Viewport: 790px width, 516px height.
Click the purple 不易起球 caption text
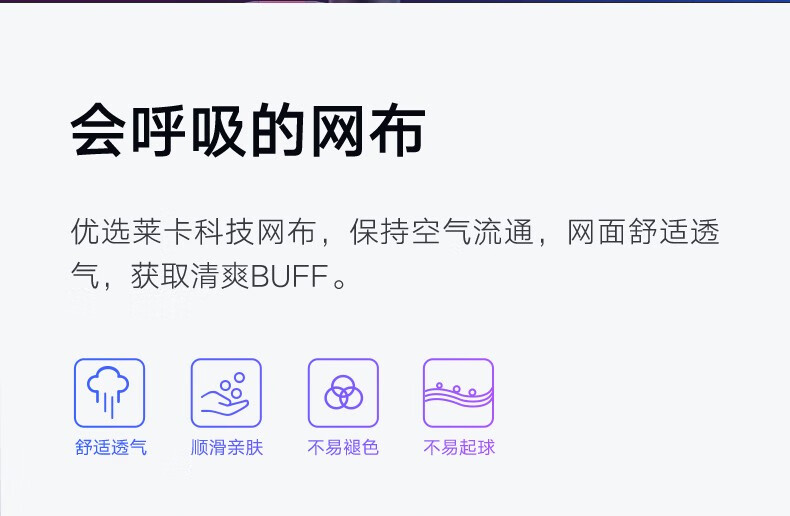point(459,447)
